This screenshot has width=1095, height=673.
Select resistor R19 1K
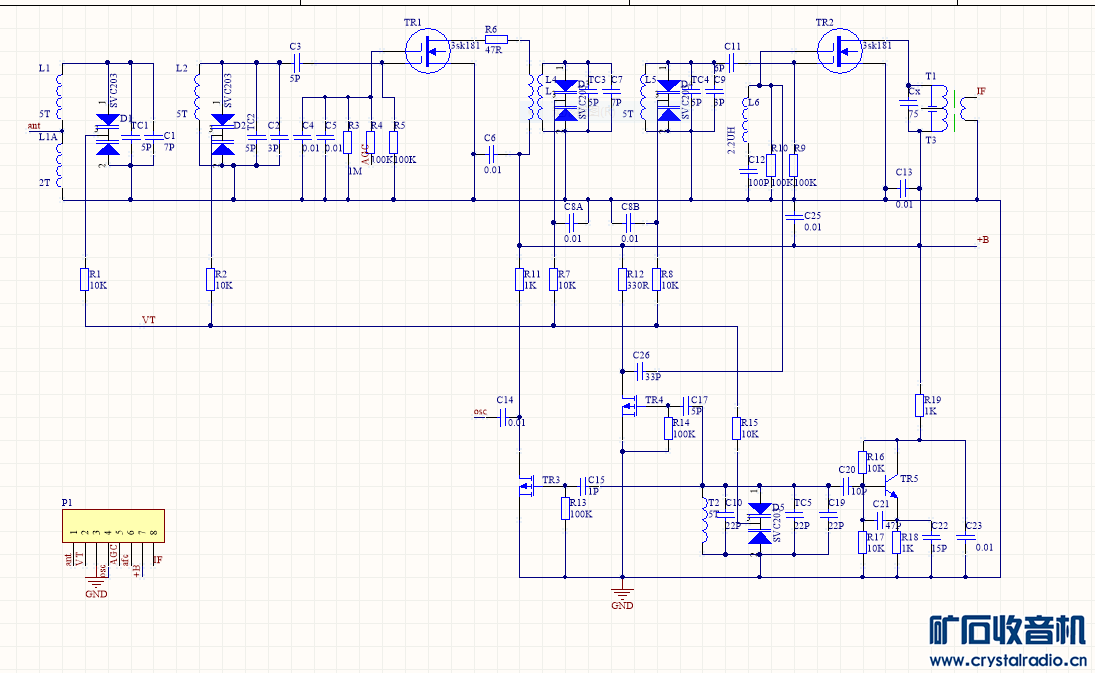point(920,405)
